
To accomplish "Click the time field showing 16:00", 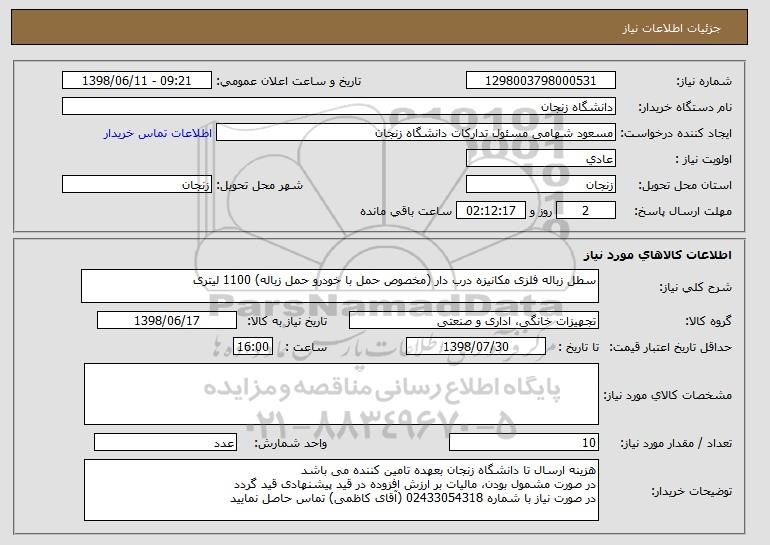I will click(x=253, y=347).
